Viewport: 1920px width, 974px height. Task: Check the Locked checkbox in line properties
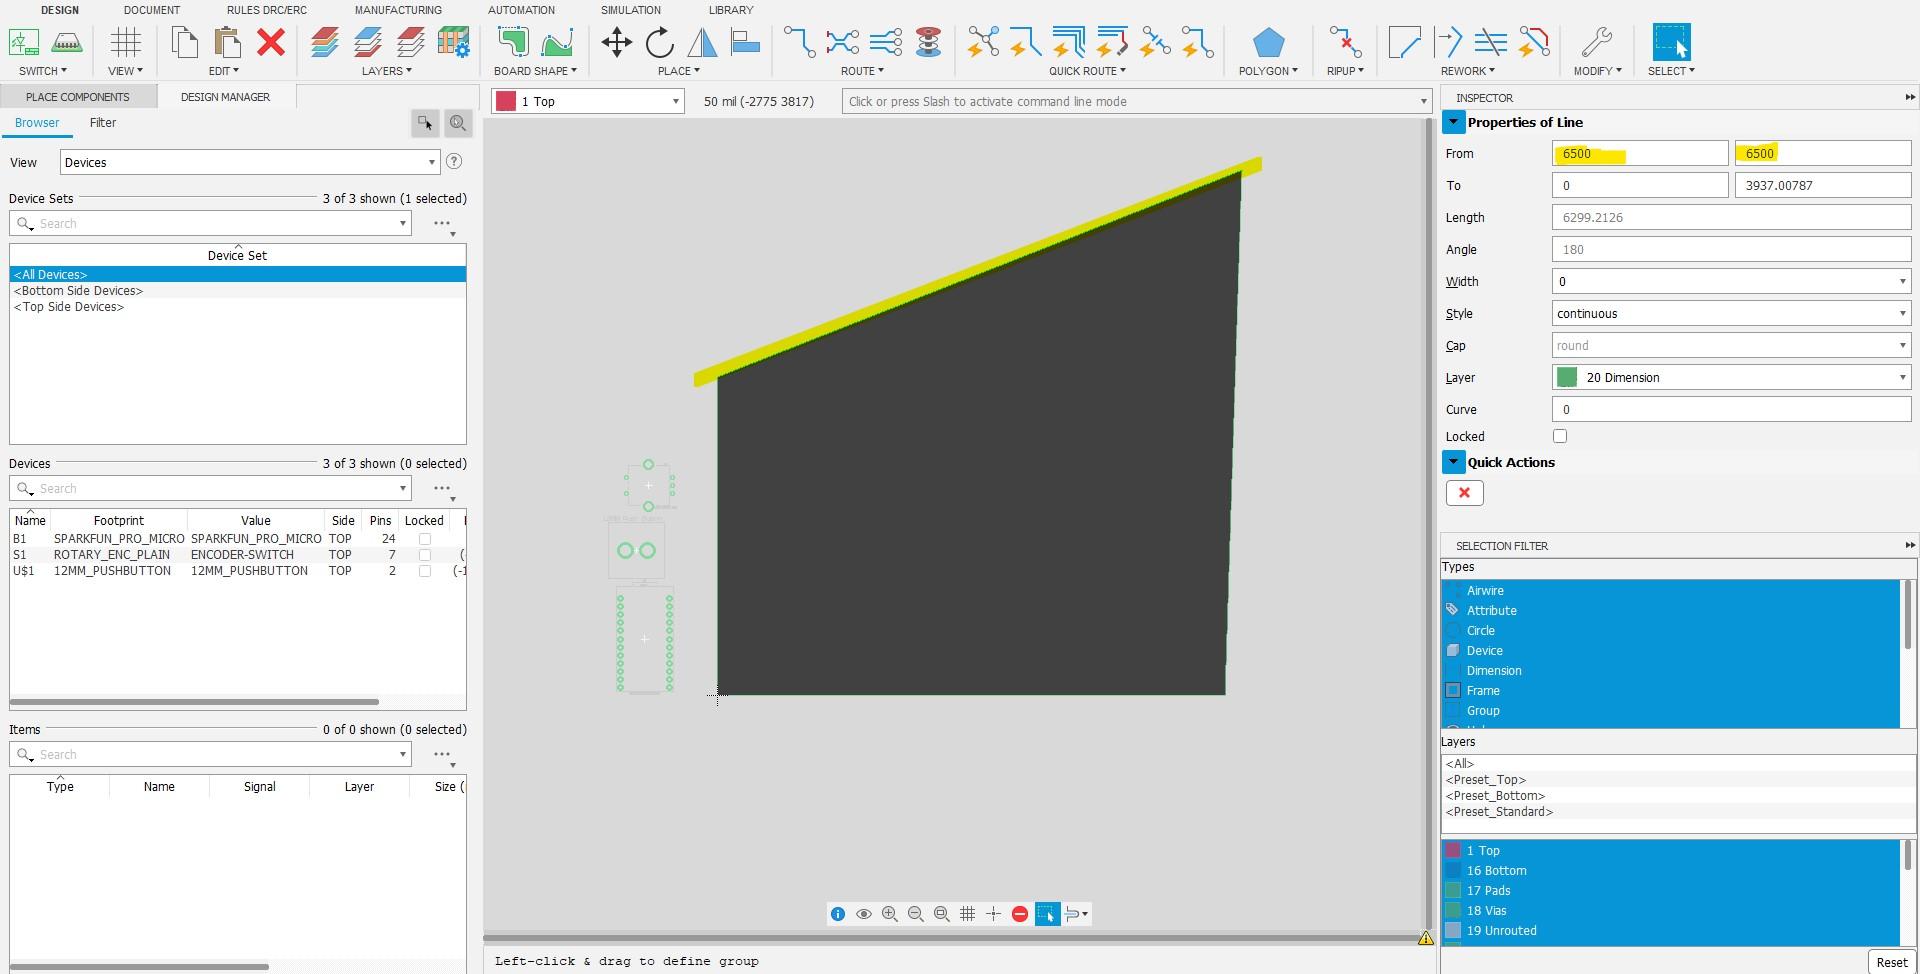point(1559,436)
